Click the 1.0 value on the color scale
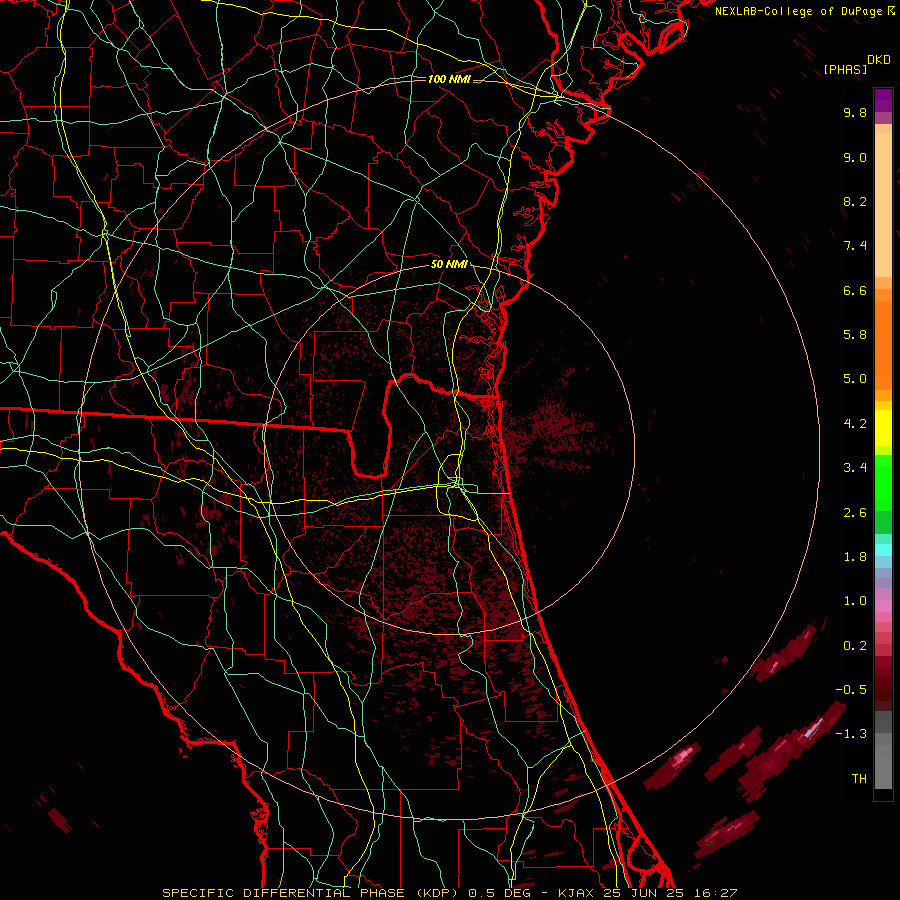Viewport: 900px width, 900px height. (x=855, y=601)
